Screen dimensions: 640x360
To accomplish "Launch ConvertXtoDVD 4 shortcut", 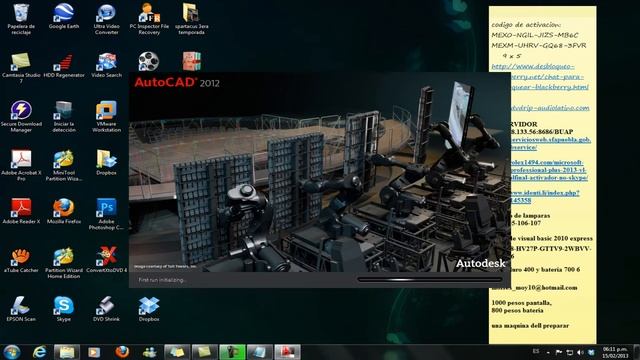I will tap(107, 260).
